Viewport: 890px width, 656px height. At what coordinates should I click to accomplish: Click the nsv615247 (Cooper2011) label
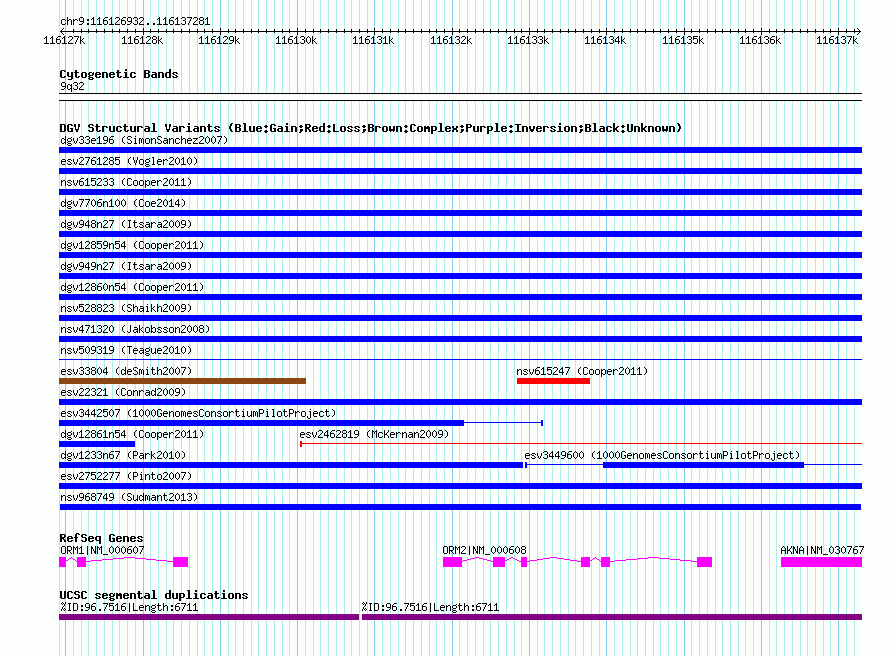click(582, 371)
